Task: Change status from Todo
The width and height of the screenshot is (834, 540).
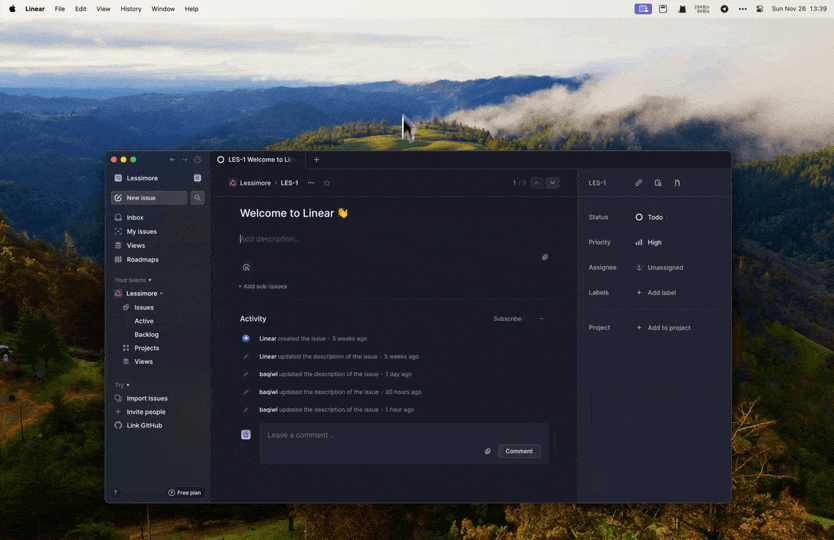Action: coord(649,218)
